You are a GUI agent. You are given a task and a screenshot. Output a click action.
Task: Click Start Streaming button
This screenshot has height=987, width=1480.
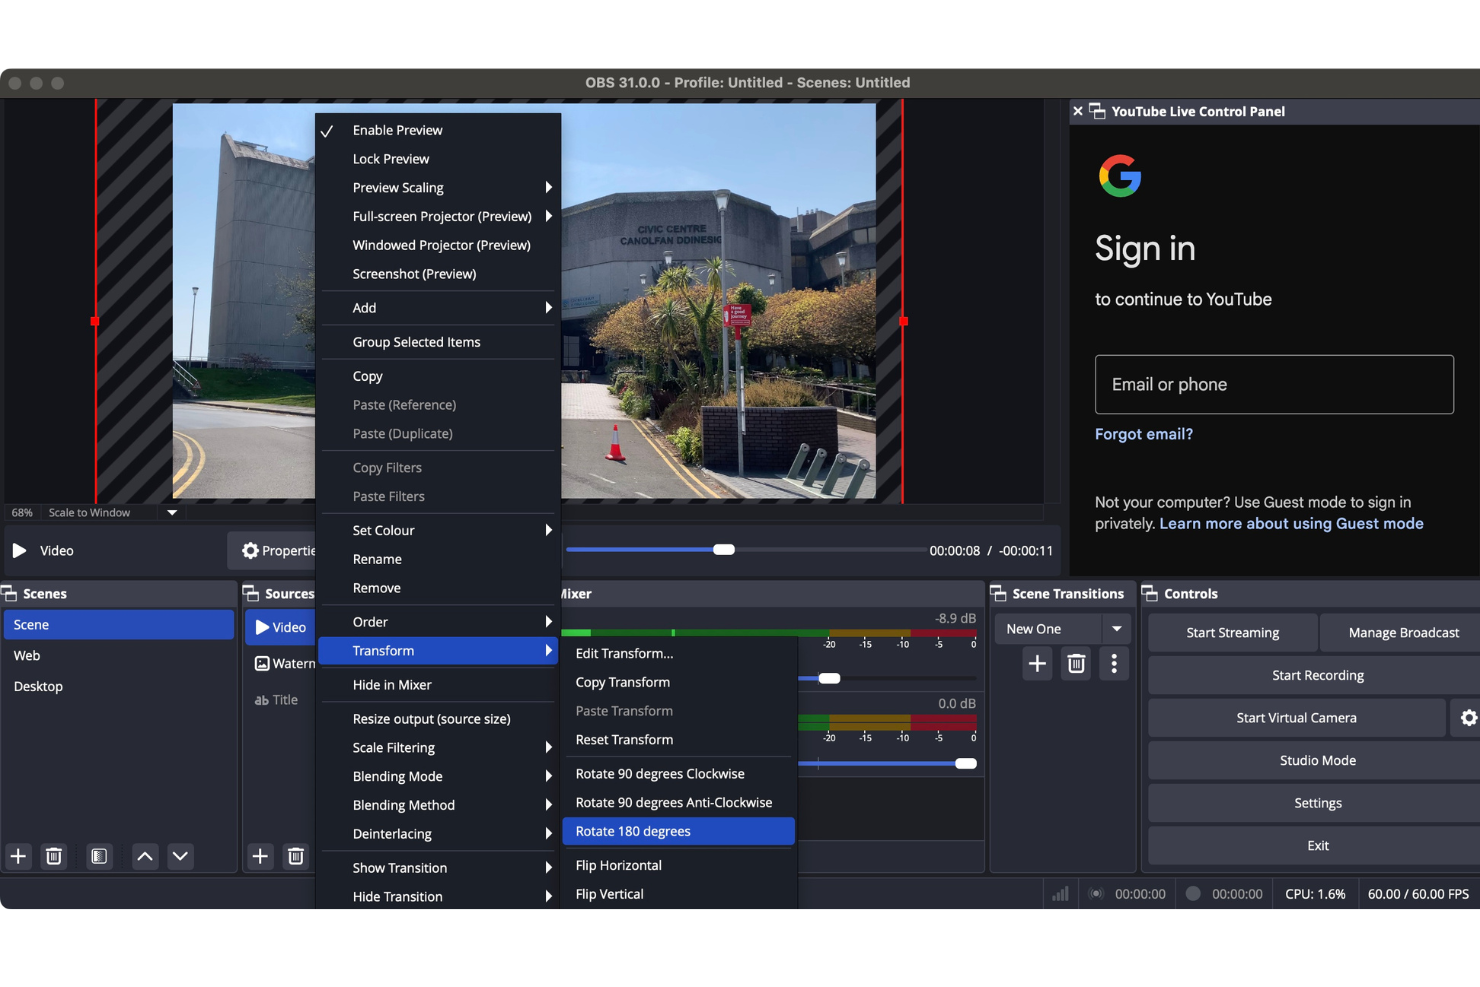click(1232, 633)
